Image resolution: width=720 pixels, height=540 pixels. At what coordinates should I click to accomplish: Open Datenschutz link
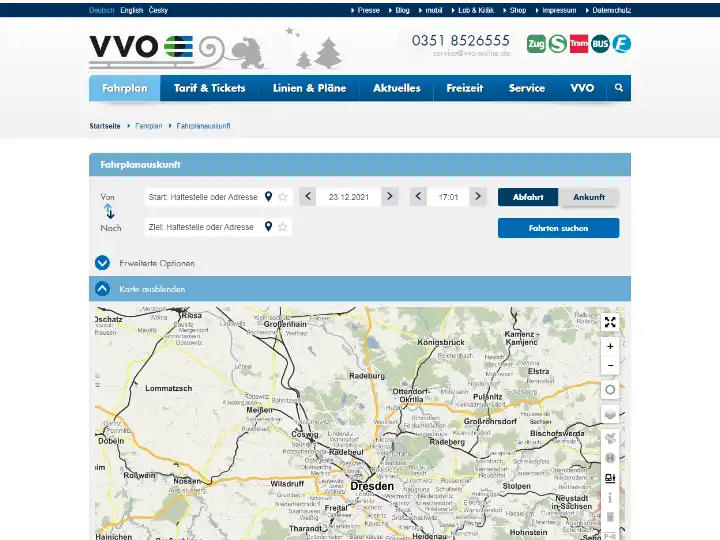click(612, 10)
